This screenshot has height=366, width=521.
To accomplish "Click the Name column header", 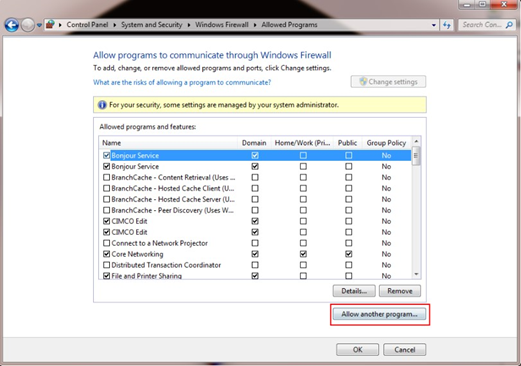I will (x=168, y=143).
